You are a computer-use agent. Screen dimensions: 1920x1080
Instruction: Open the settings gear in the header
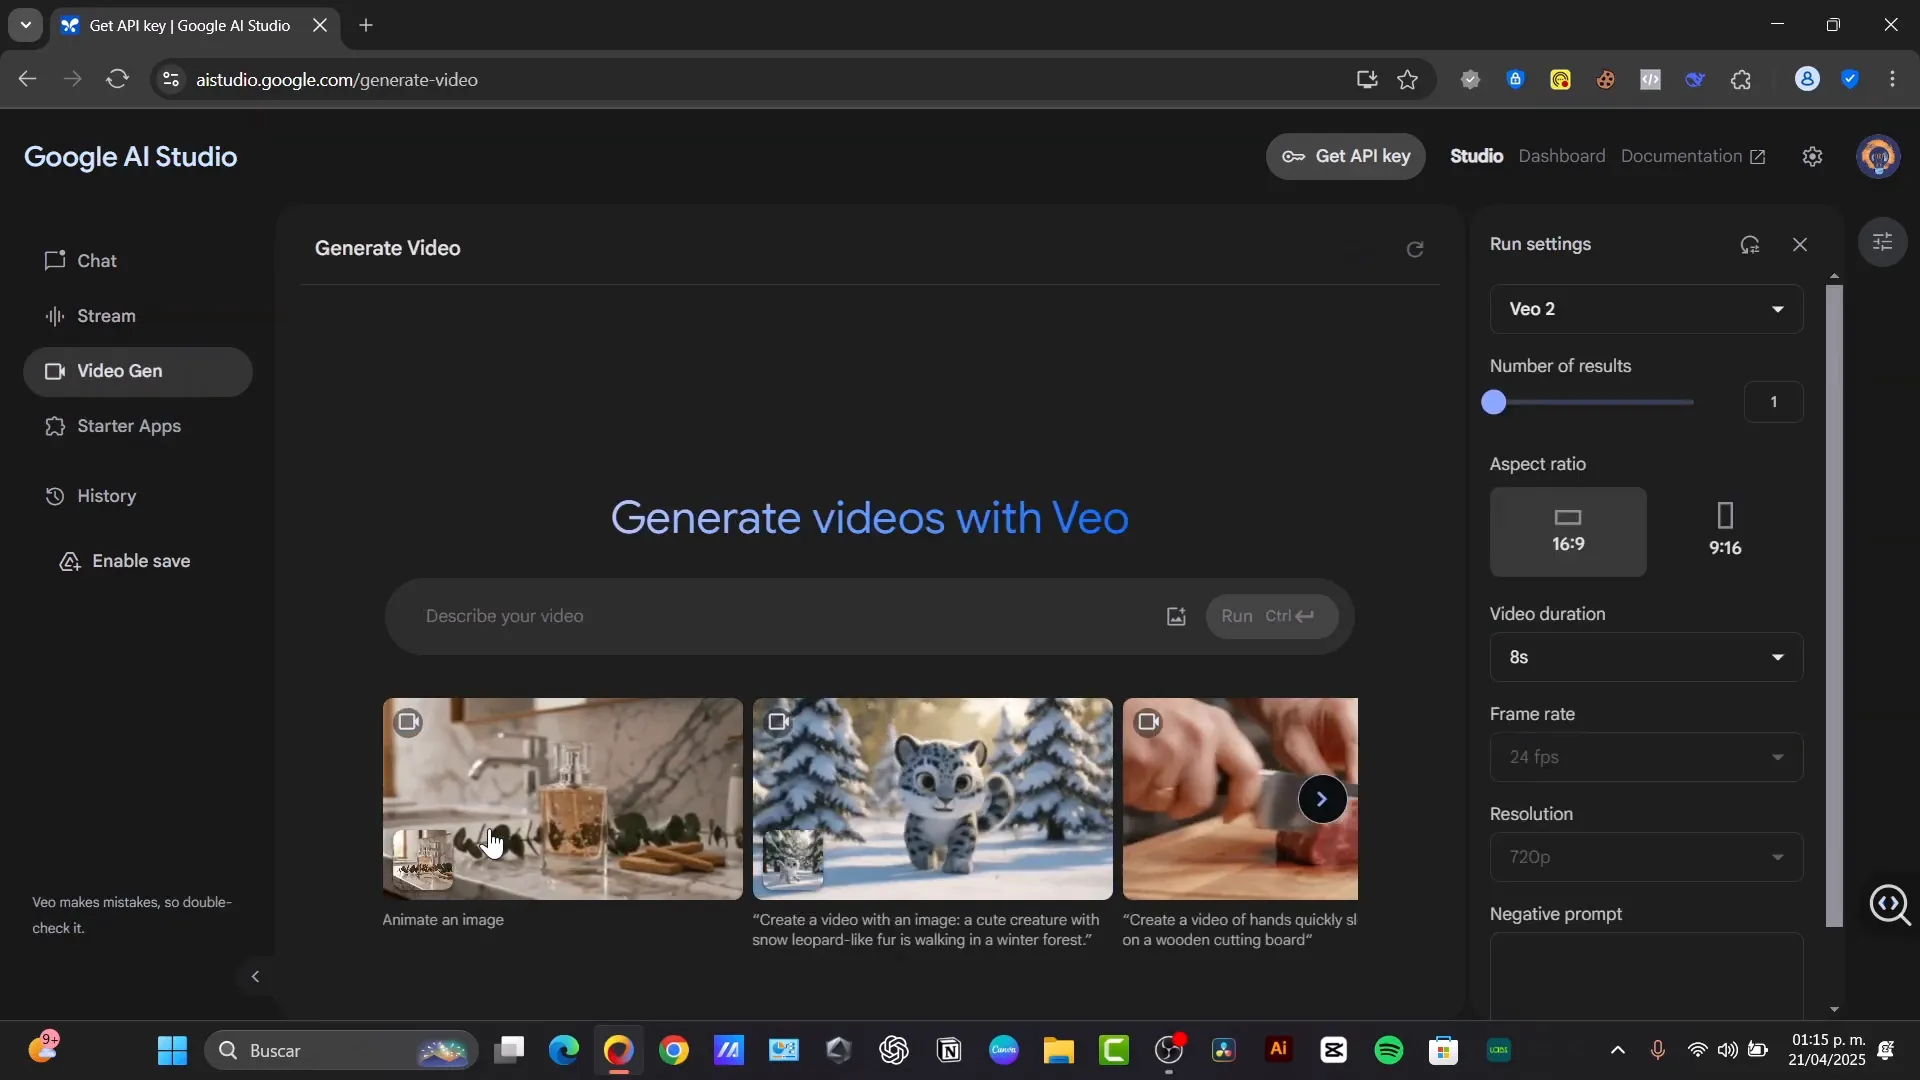pyautogui.click(x=1812, y=156)
